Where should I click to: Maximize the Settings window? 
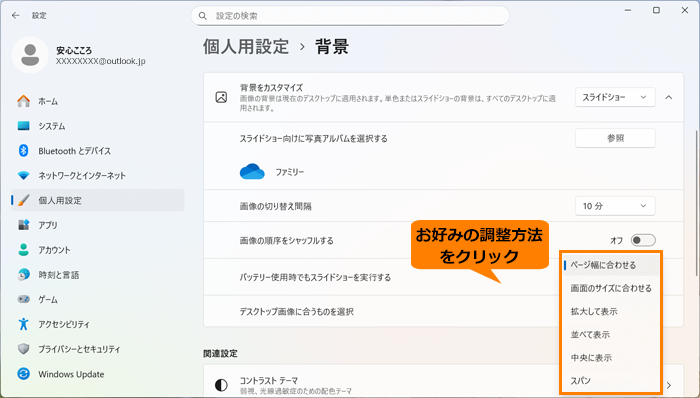point(656,10)
